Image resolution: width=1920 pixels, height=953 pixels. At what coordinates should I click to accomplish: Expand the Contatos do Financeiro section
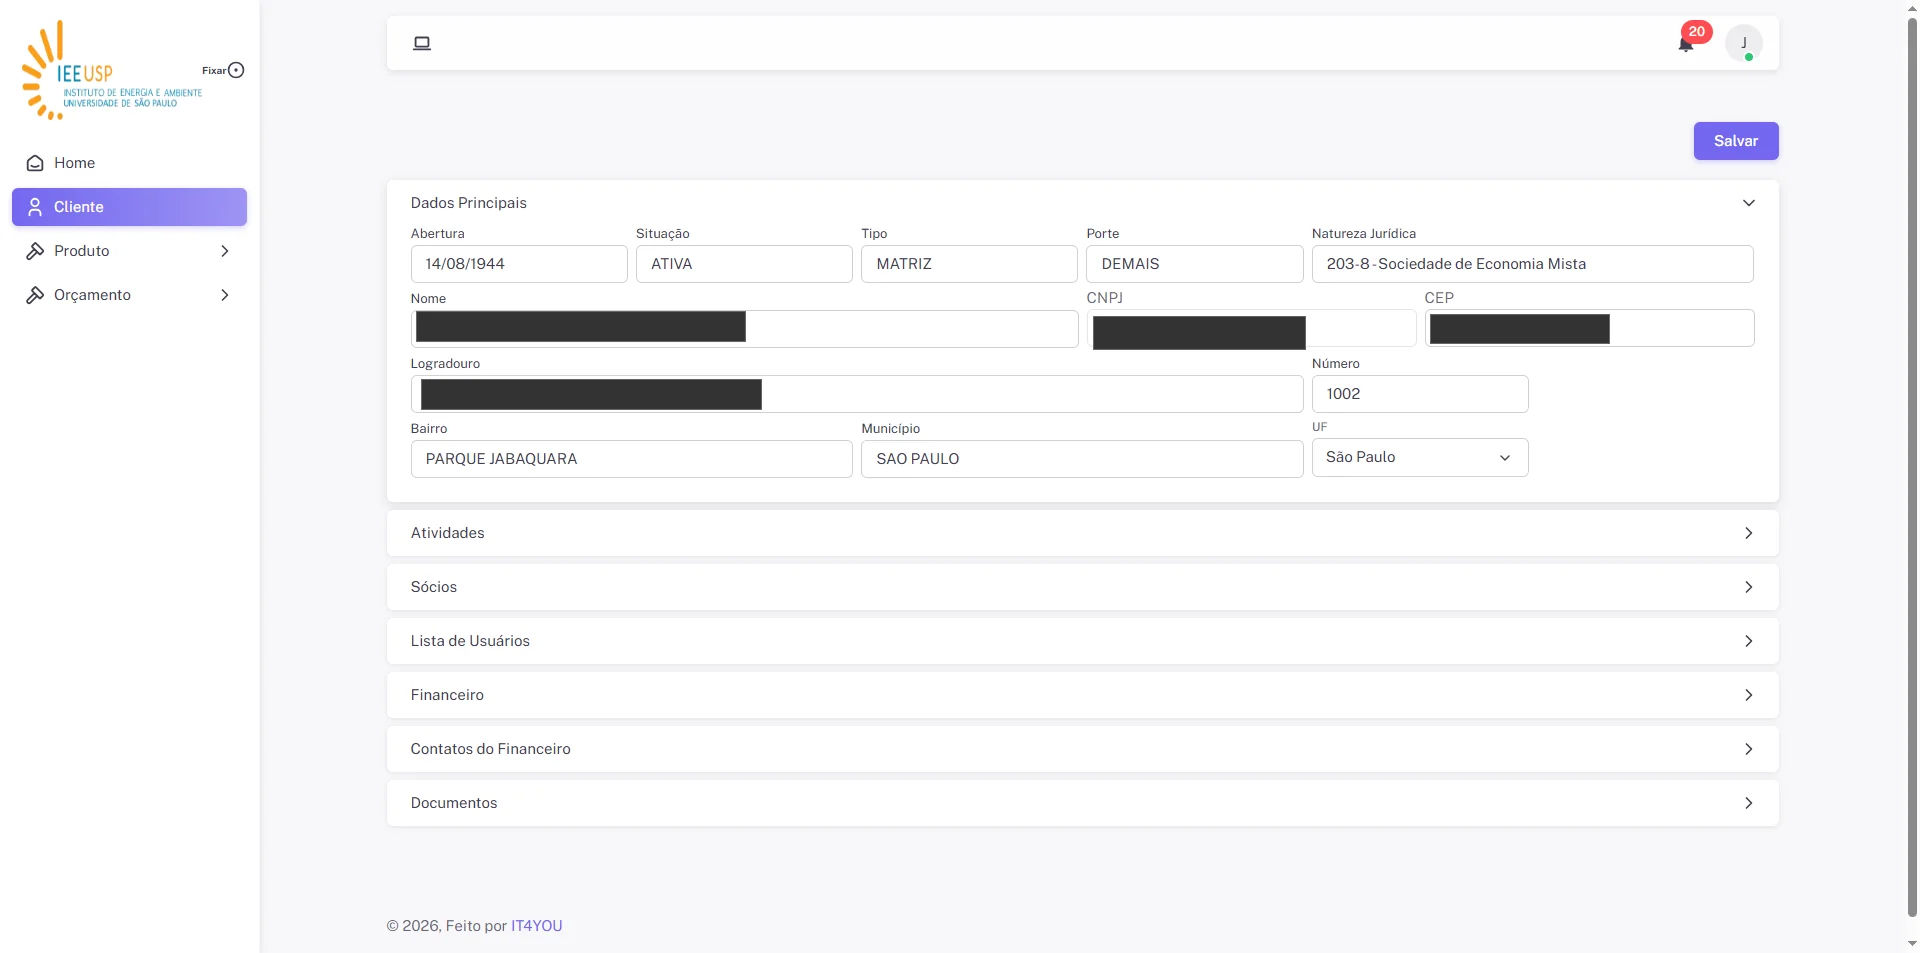(x=1082, y=749)
